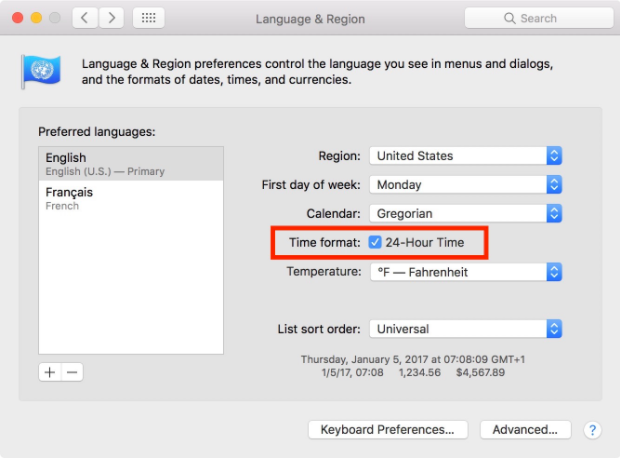
Task: Open help with the question mark button
Action: pos(592,430)
